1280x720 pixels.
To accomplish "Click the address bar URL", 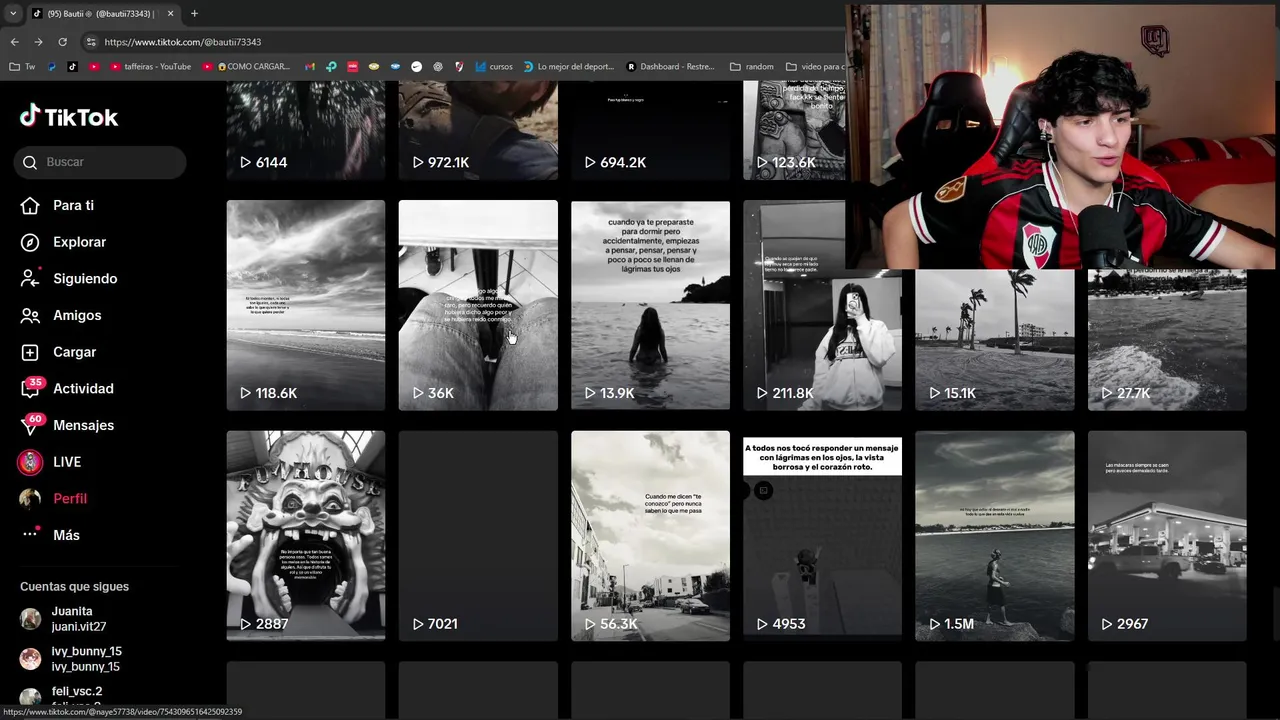I will point(182,42).
